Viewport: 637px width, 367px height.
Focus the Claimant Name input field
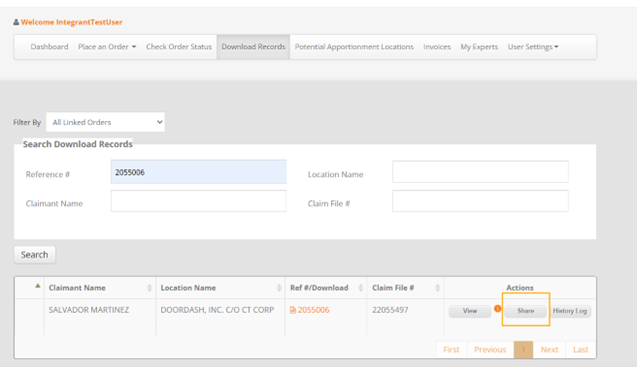[x=199, y=201]
